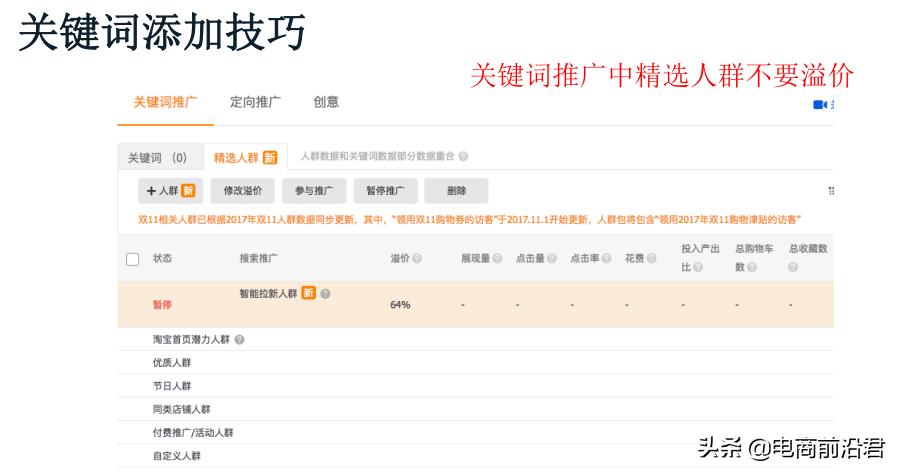The image size is (899, 473).
Task: Tick the select-all checkbox in header
Action: (x=132, y=259)
